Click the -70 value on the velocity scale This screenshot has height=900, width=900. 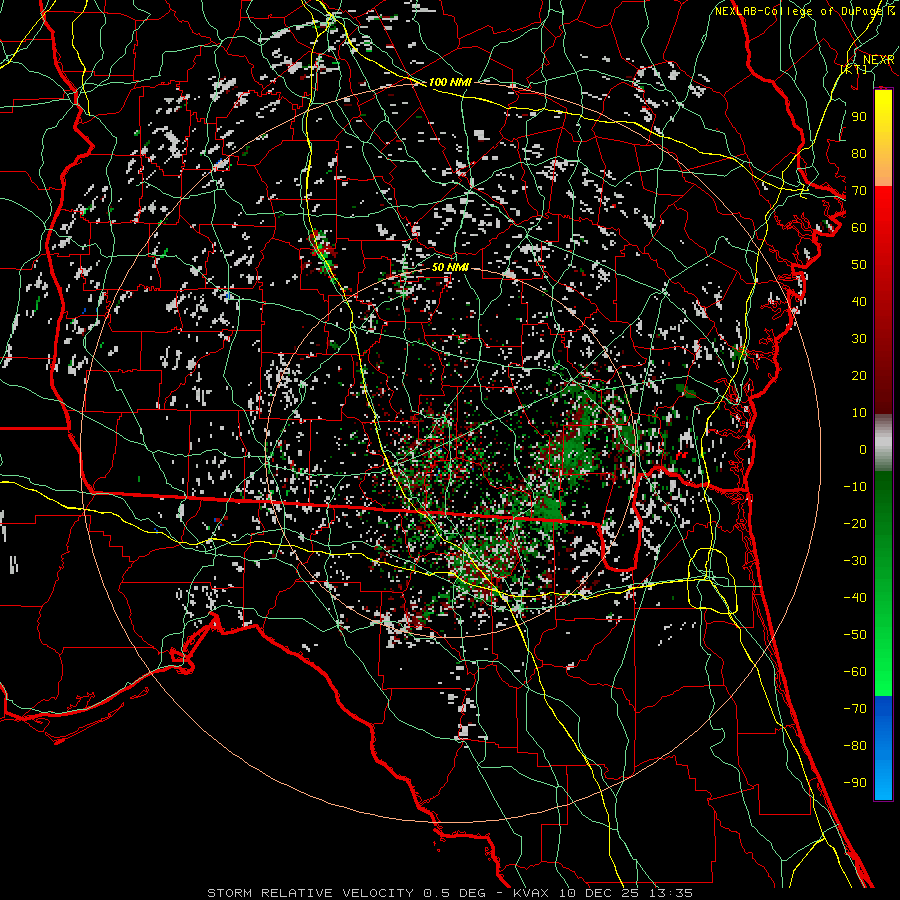click(855, 708)
